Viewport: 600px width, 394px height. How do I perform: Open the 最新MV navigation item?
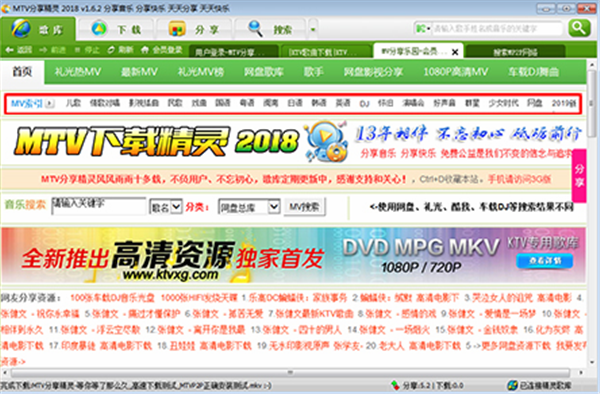click(x=139, y=72)
